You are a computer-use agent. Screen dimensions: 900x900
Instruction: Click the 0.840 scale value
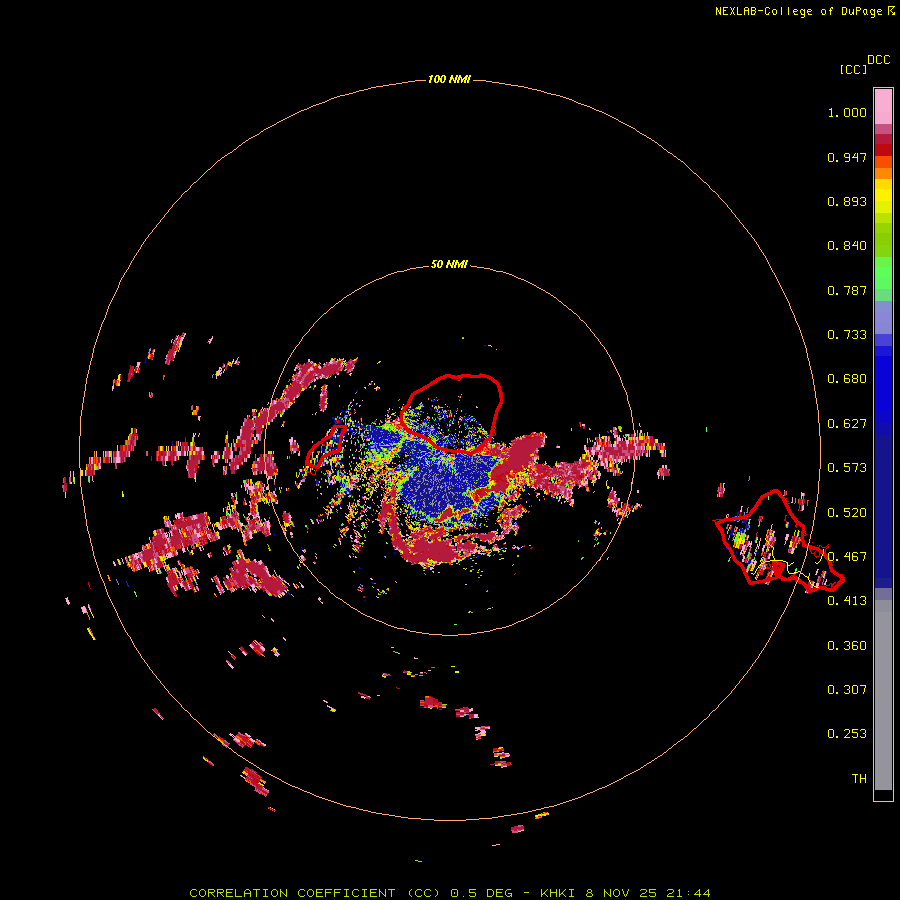pyautogui.click(x=847, y=246)
